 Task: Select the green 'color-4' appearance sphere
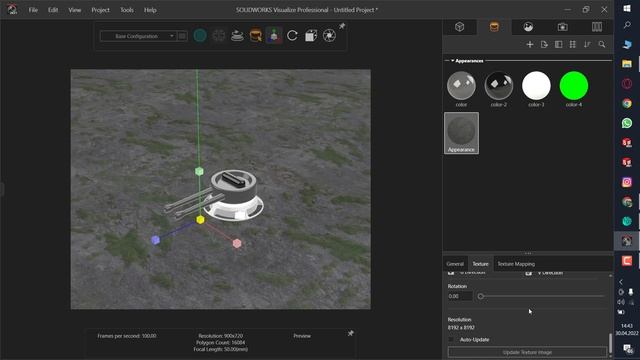pos(574,86)
